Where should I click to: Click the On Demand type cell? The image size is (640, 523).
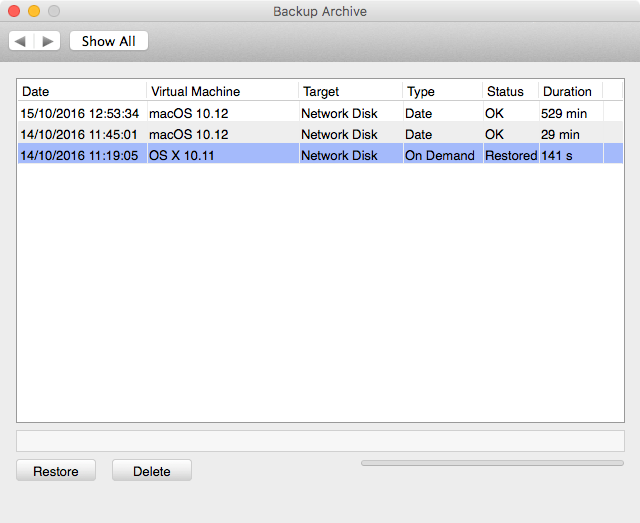point(443,155)
